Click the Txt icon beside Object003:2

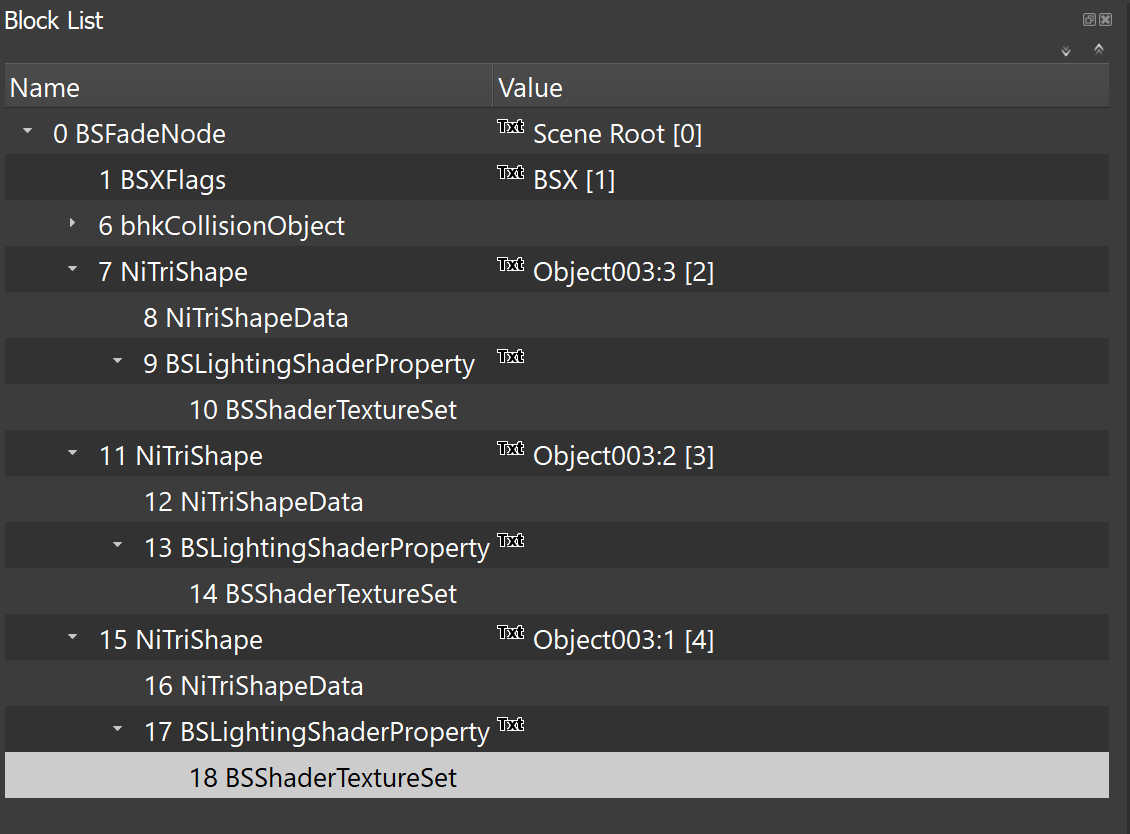(x=511, y=449)
